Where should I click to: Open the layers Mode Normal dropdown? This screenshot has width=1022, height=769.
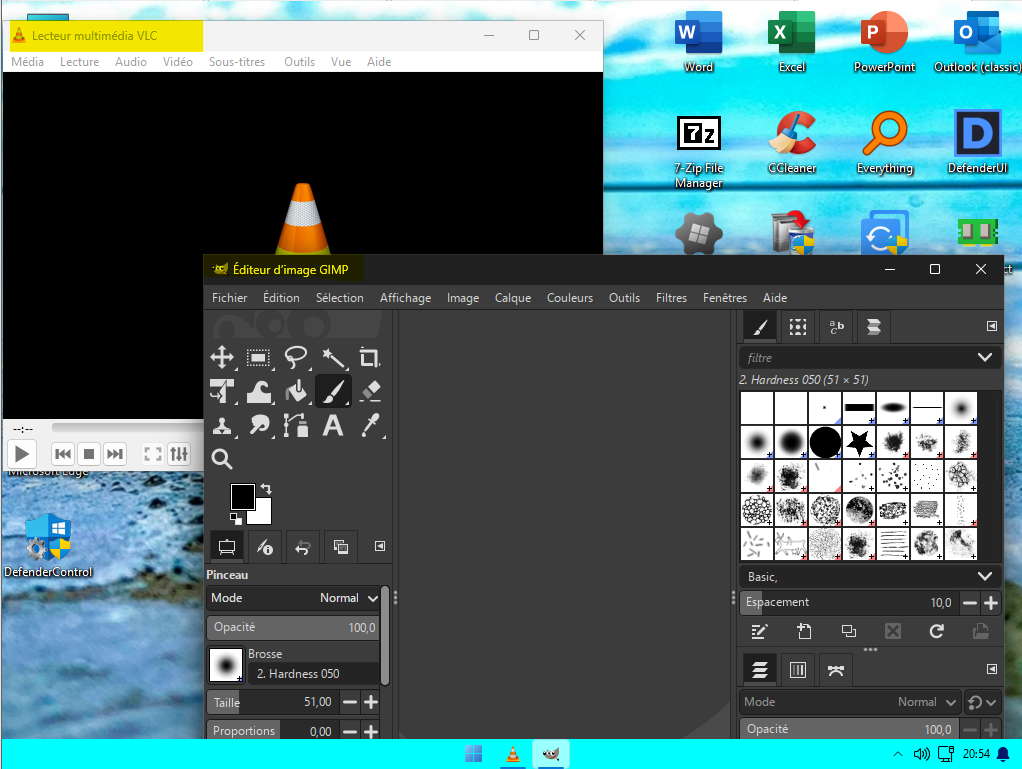tap(850, 702)
